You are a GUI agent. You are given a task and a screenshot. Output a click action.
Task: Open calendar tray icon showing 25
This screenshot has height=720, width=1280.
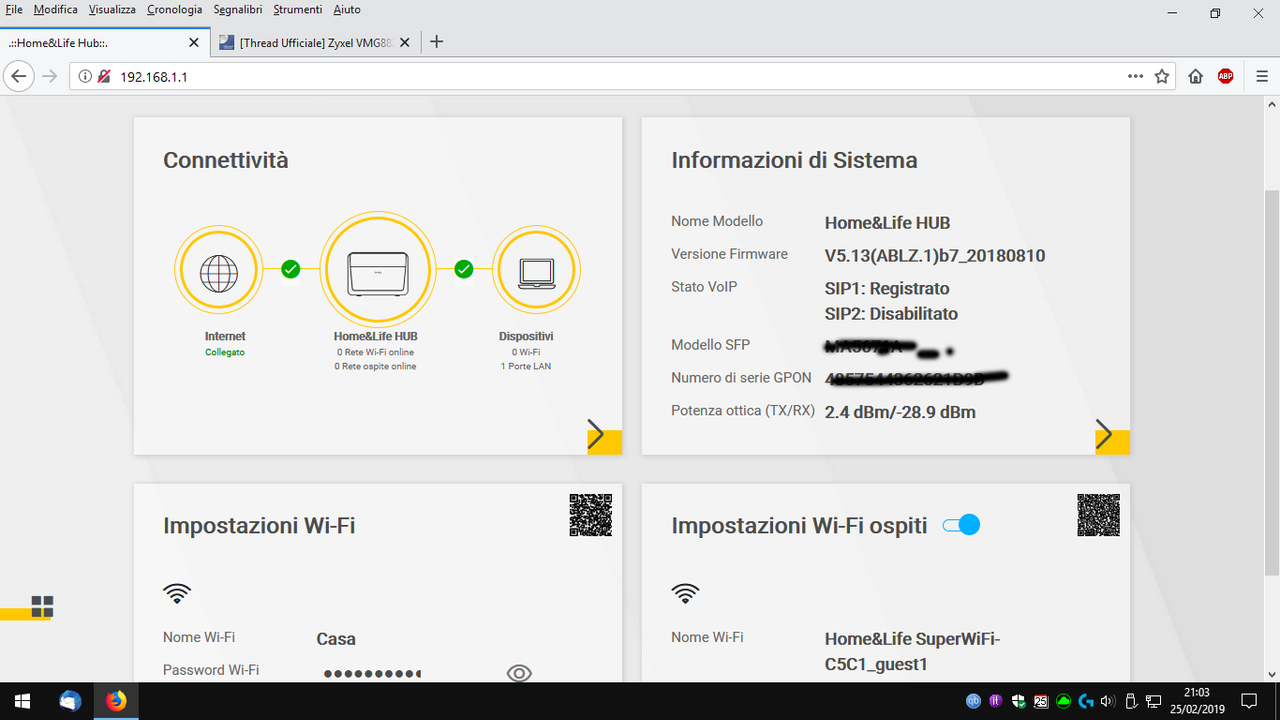pyautogui.click(x=1041, y=701)
